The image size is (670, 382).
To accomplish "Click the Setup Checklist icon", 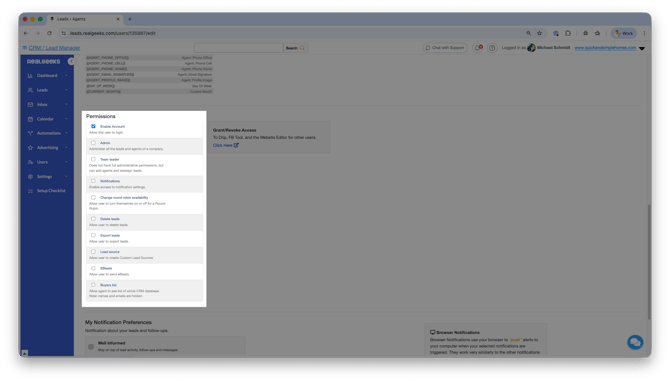I will 30,191.
